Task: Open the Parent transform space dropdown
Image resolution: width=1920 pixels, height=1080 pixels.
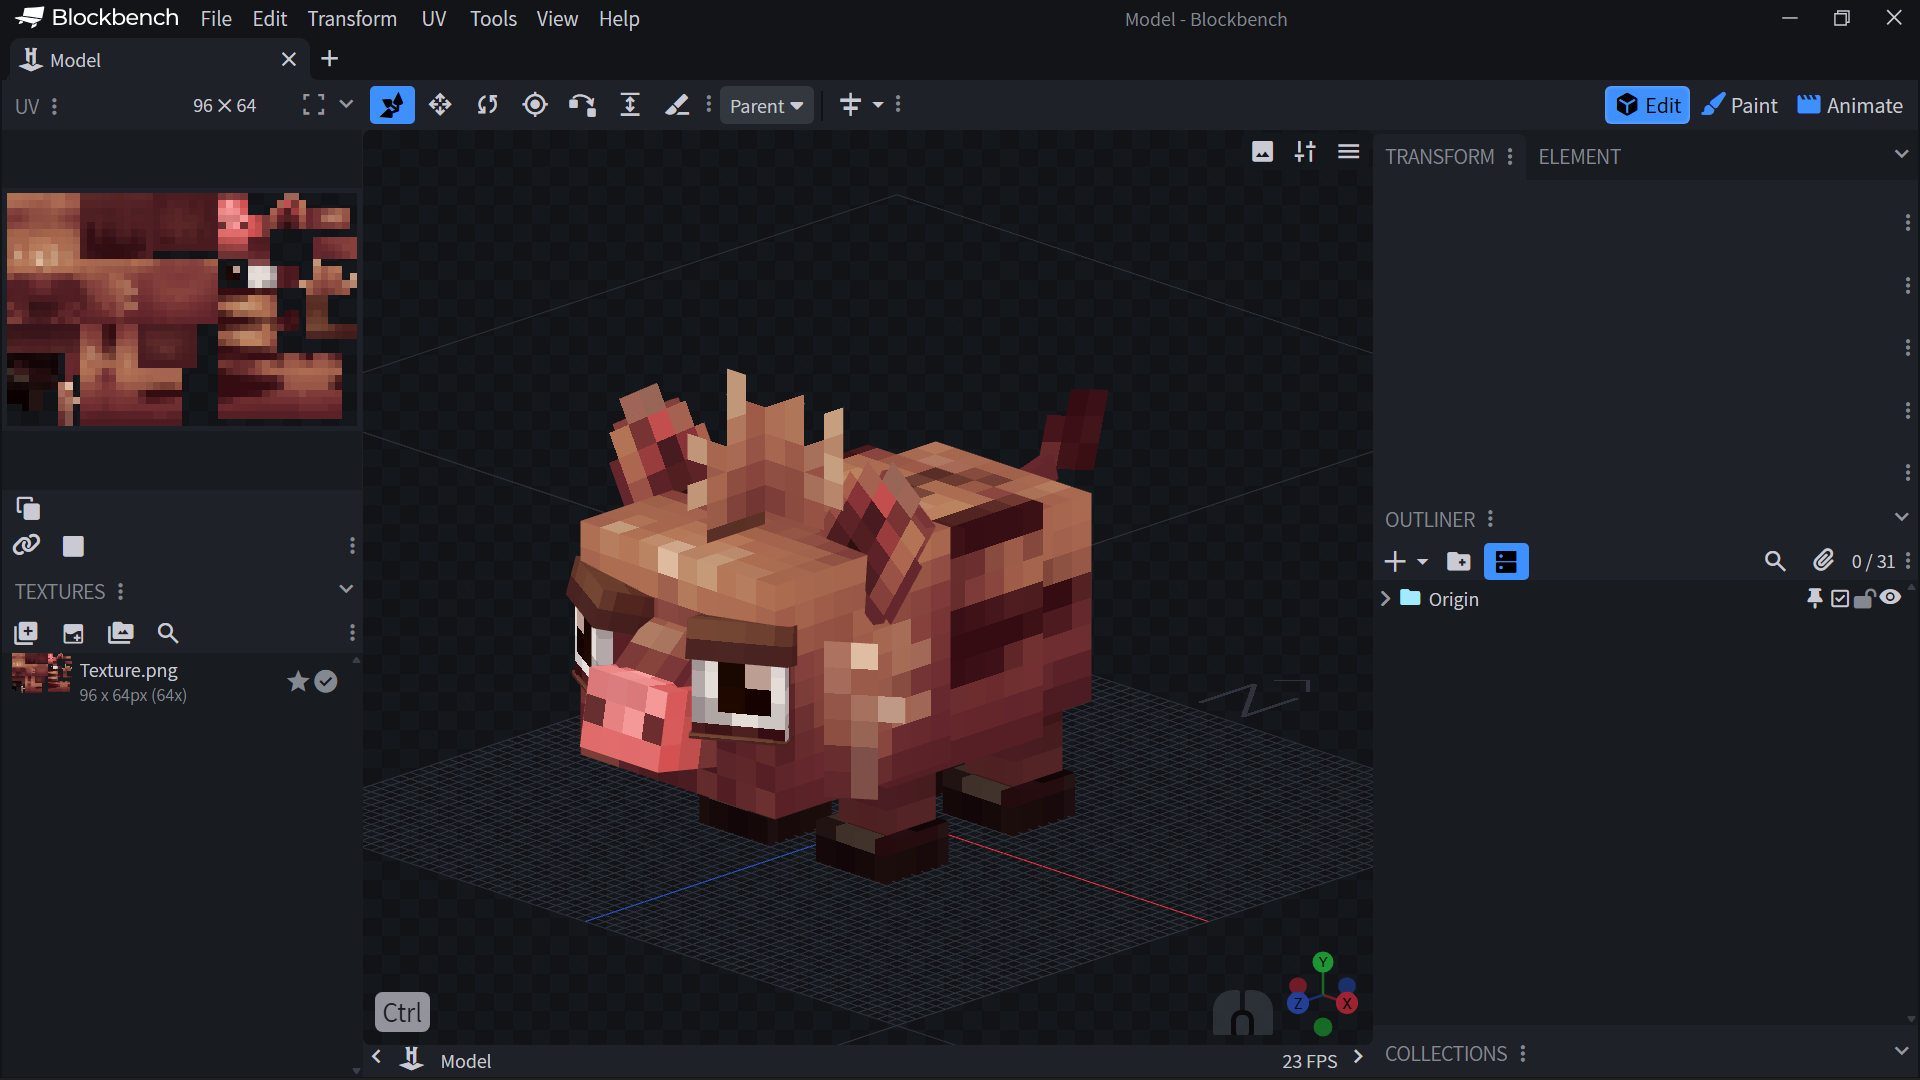Action: (x=766, y=106)
